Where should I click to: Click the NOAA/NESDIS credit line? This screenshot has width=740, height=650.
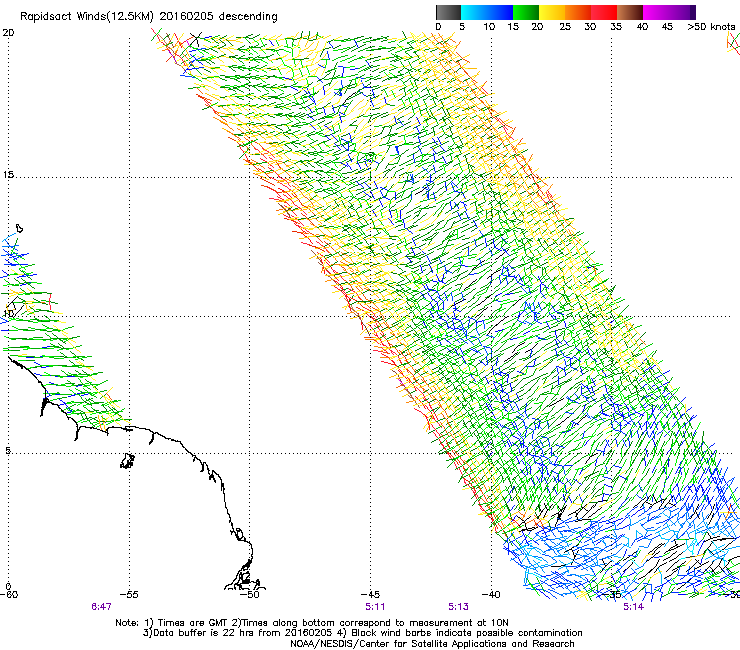coord(432,644)
